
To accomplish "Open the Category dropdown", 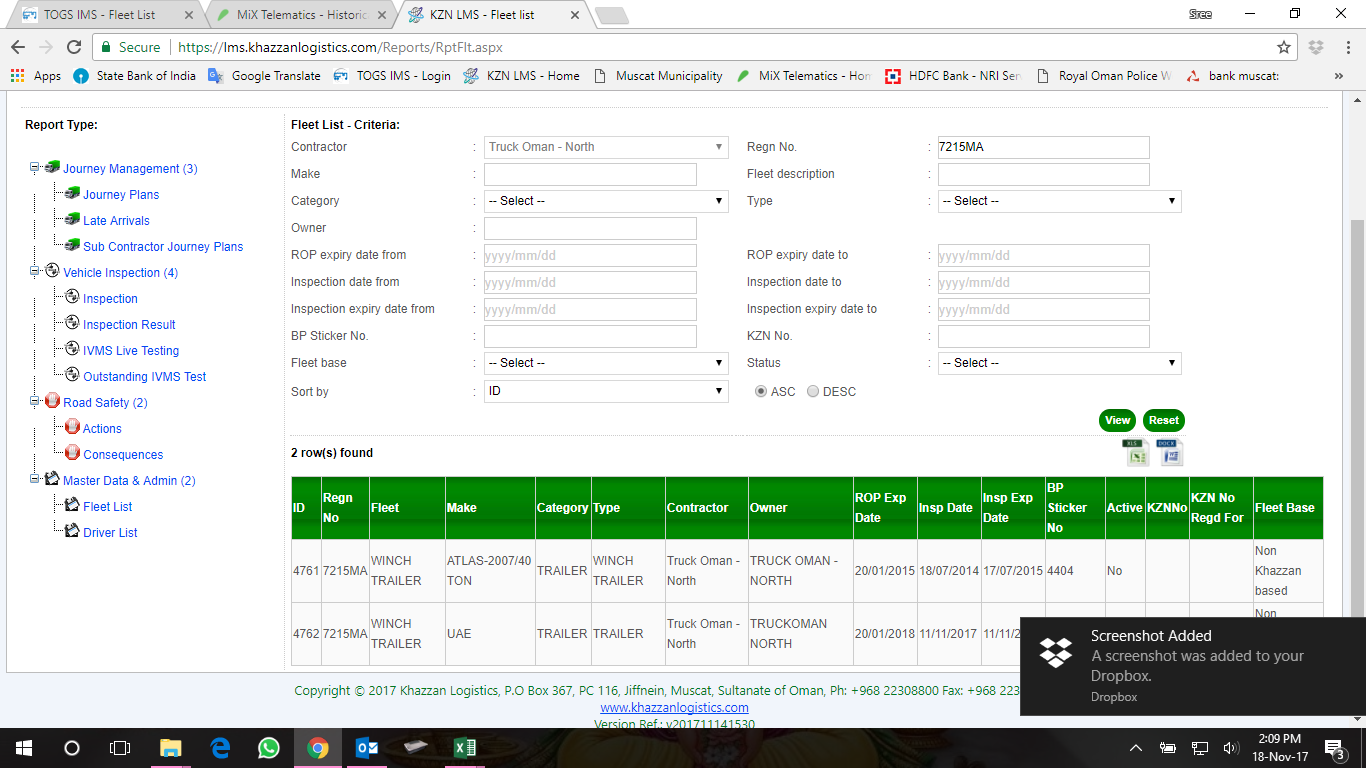I will click(x=606, y=201).
